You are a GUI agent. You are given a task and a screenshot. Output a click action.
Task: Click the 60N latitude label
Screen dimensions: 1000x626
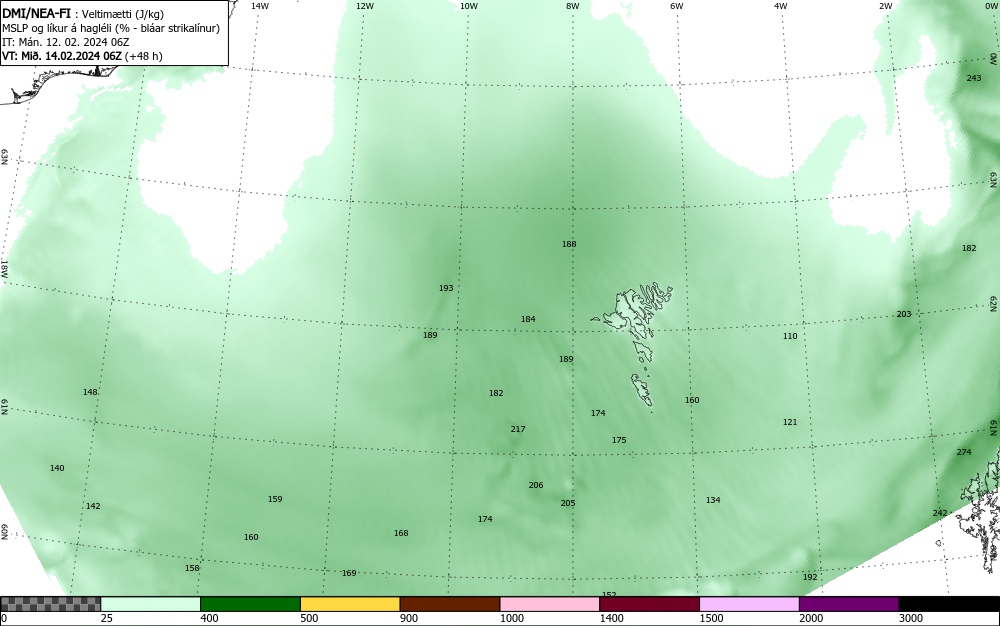[4, 532]
